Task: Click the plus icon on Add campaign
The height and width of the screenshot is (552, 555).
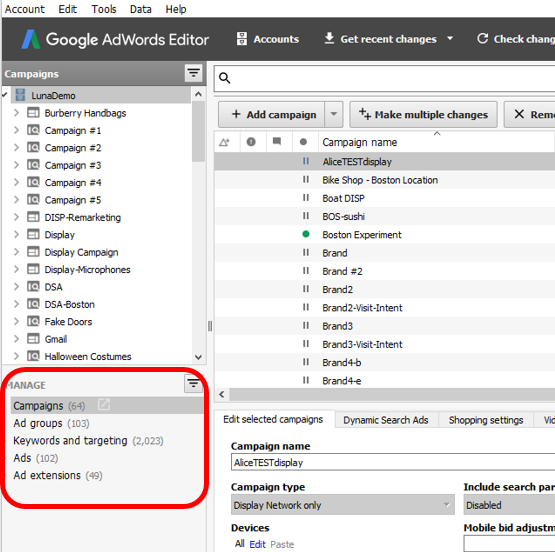Action: coord(236,114)
